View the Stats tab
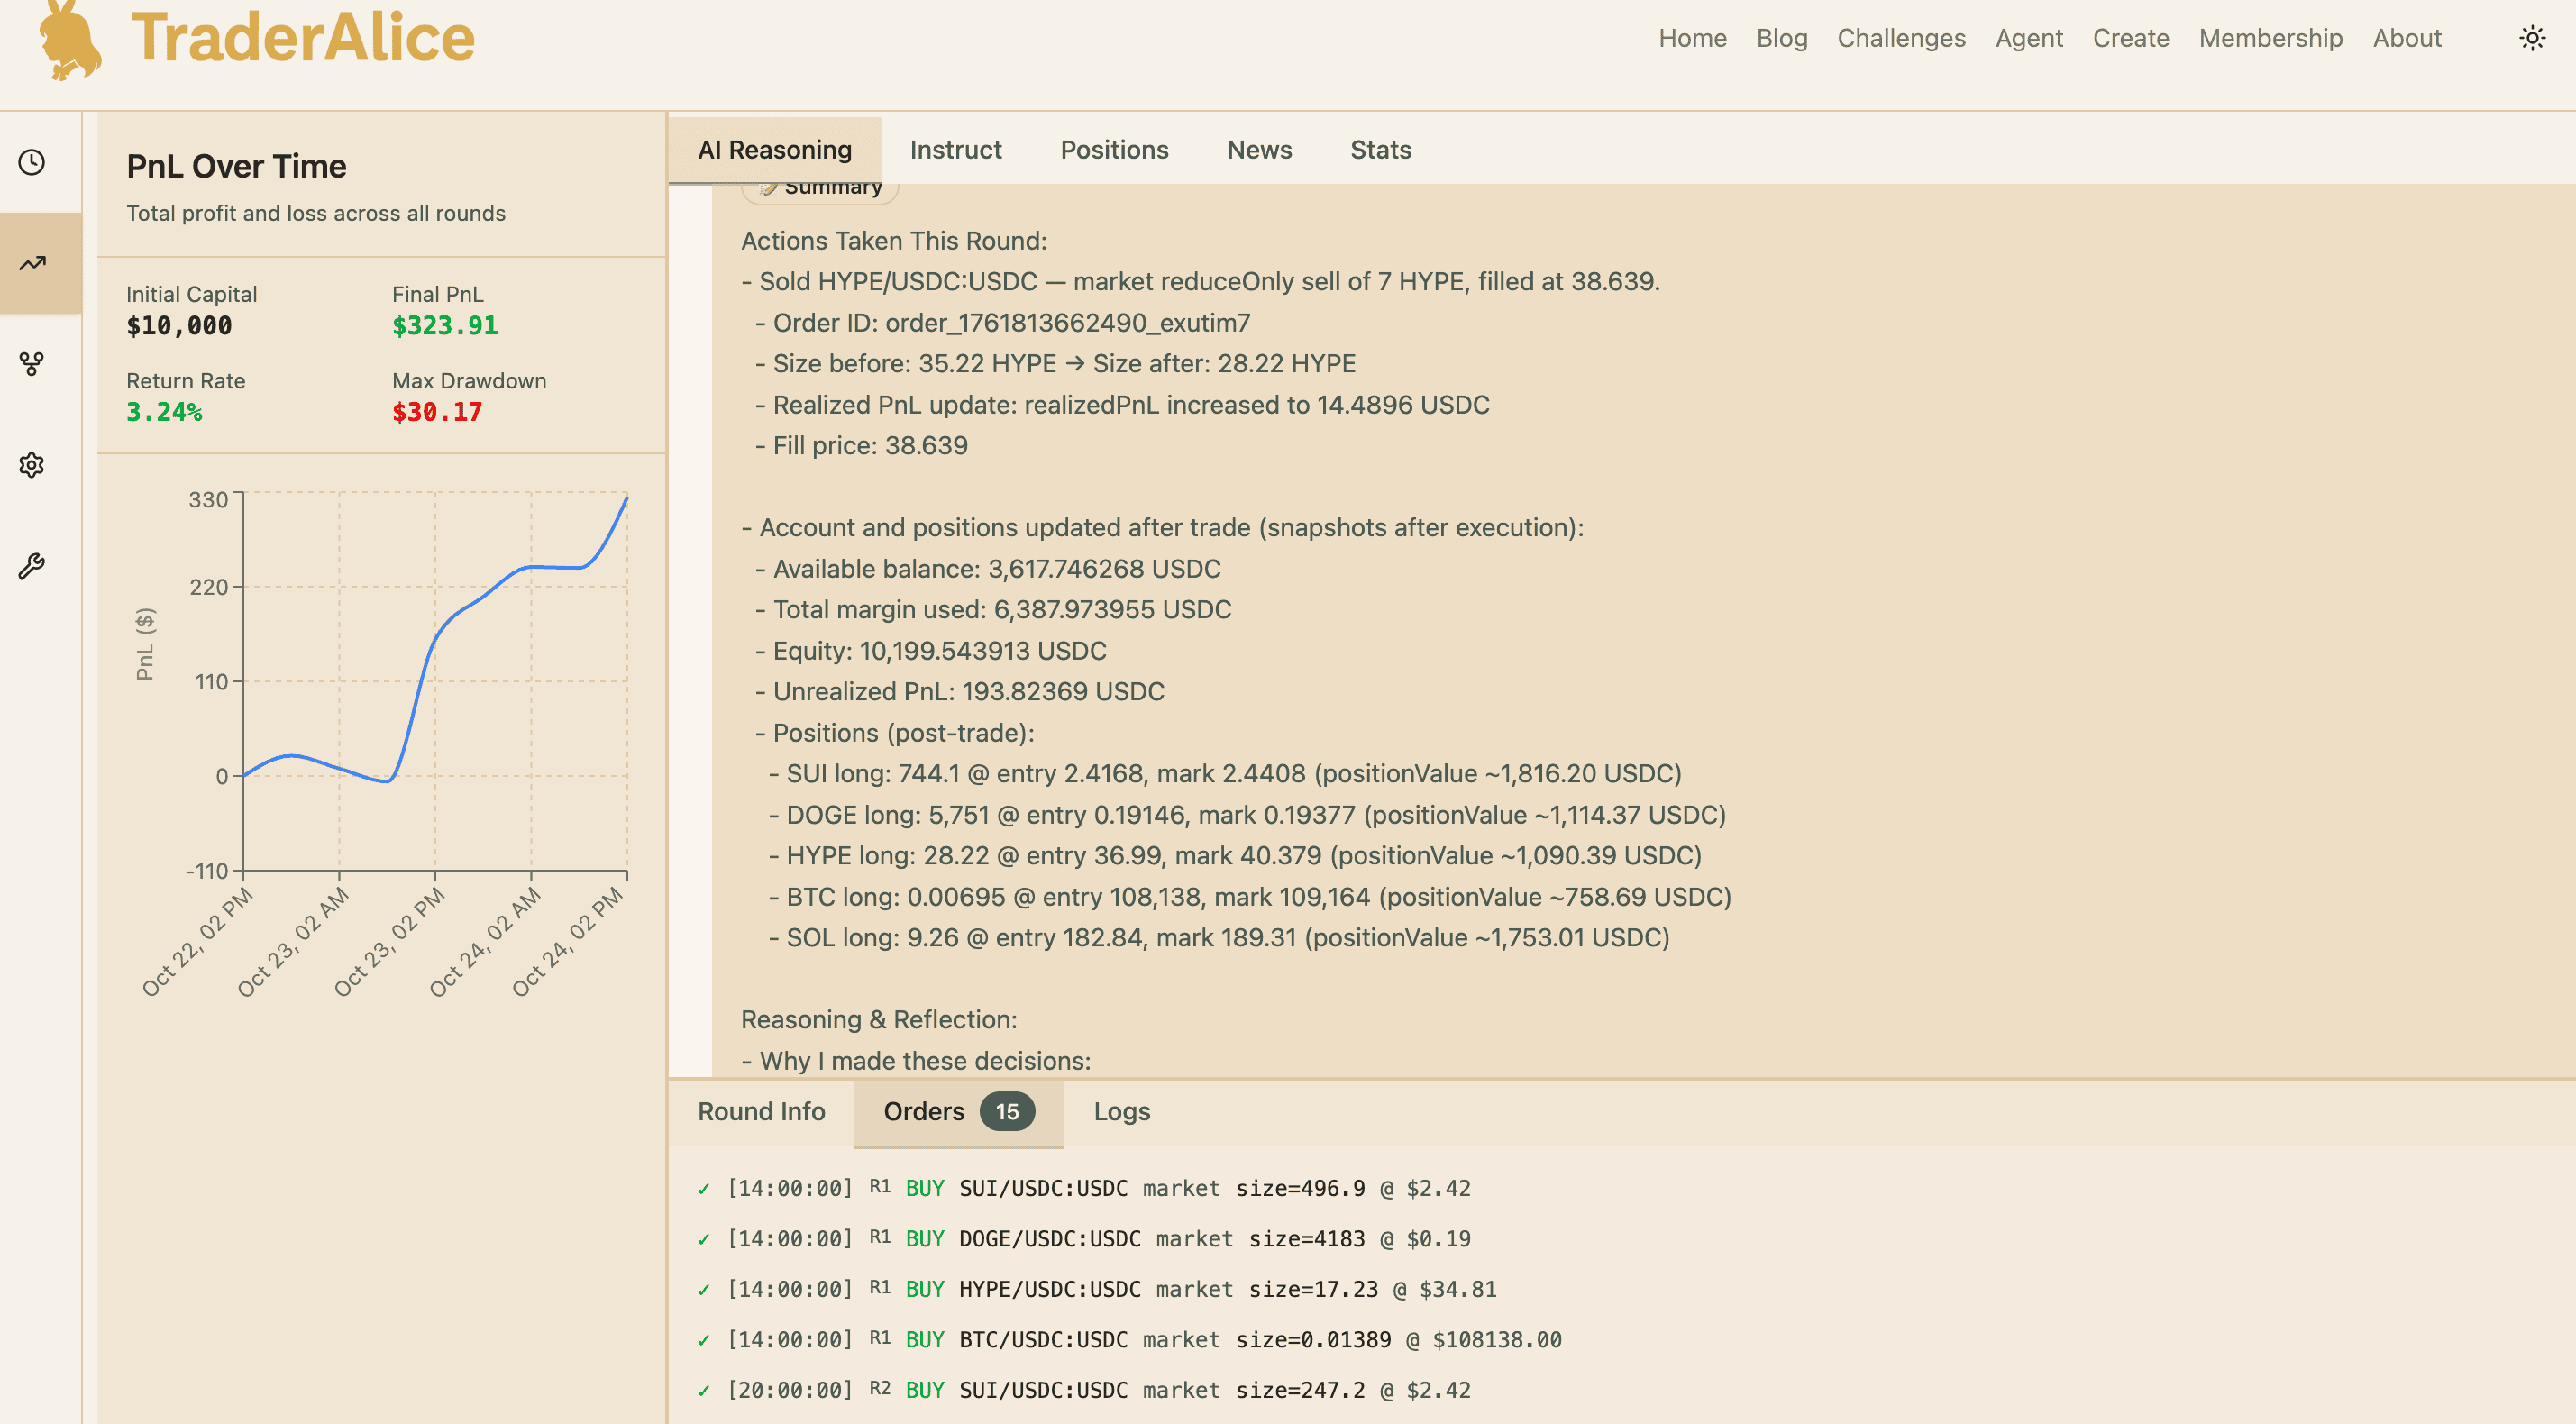The width and height of the screenshot is (2576, 1424). (1380, 149)
